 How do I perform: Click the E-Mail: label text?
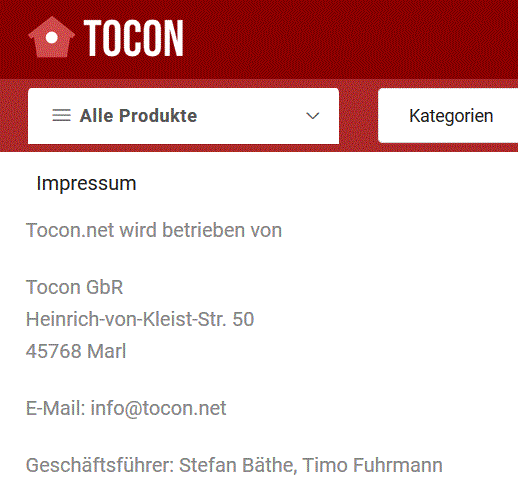(x=56, y=408)
